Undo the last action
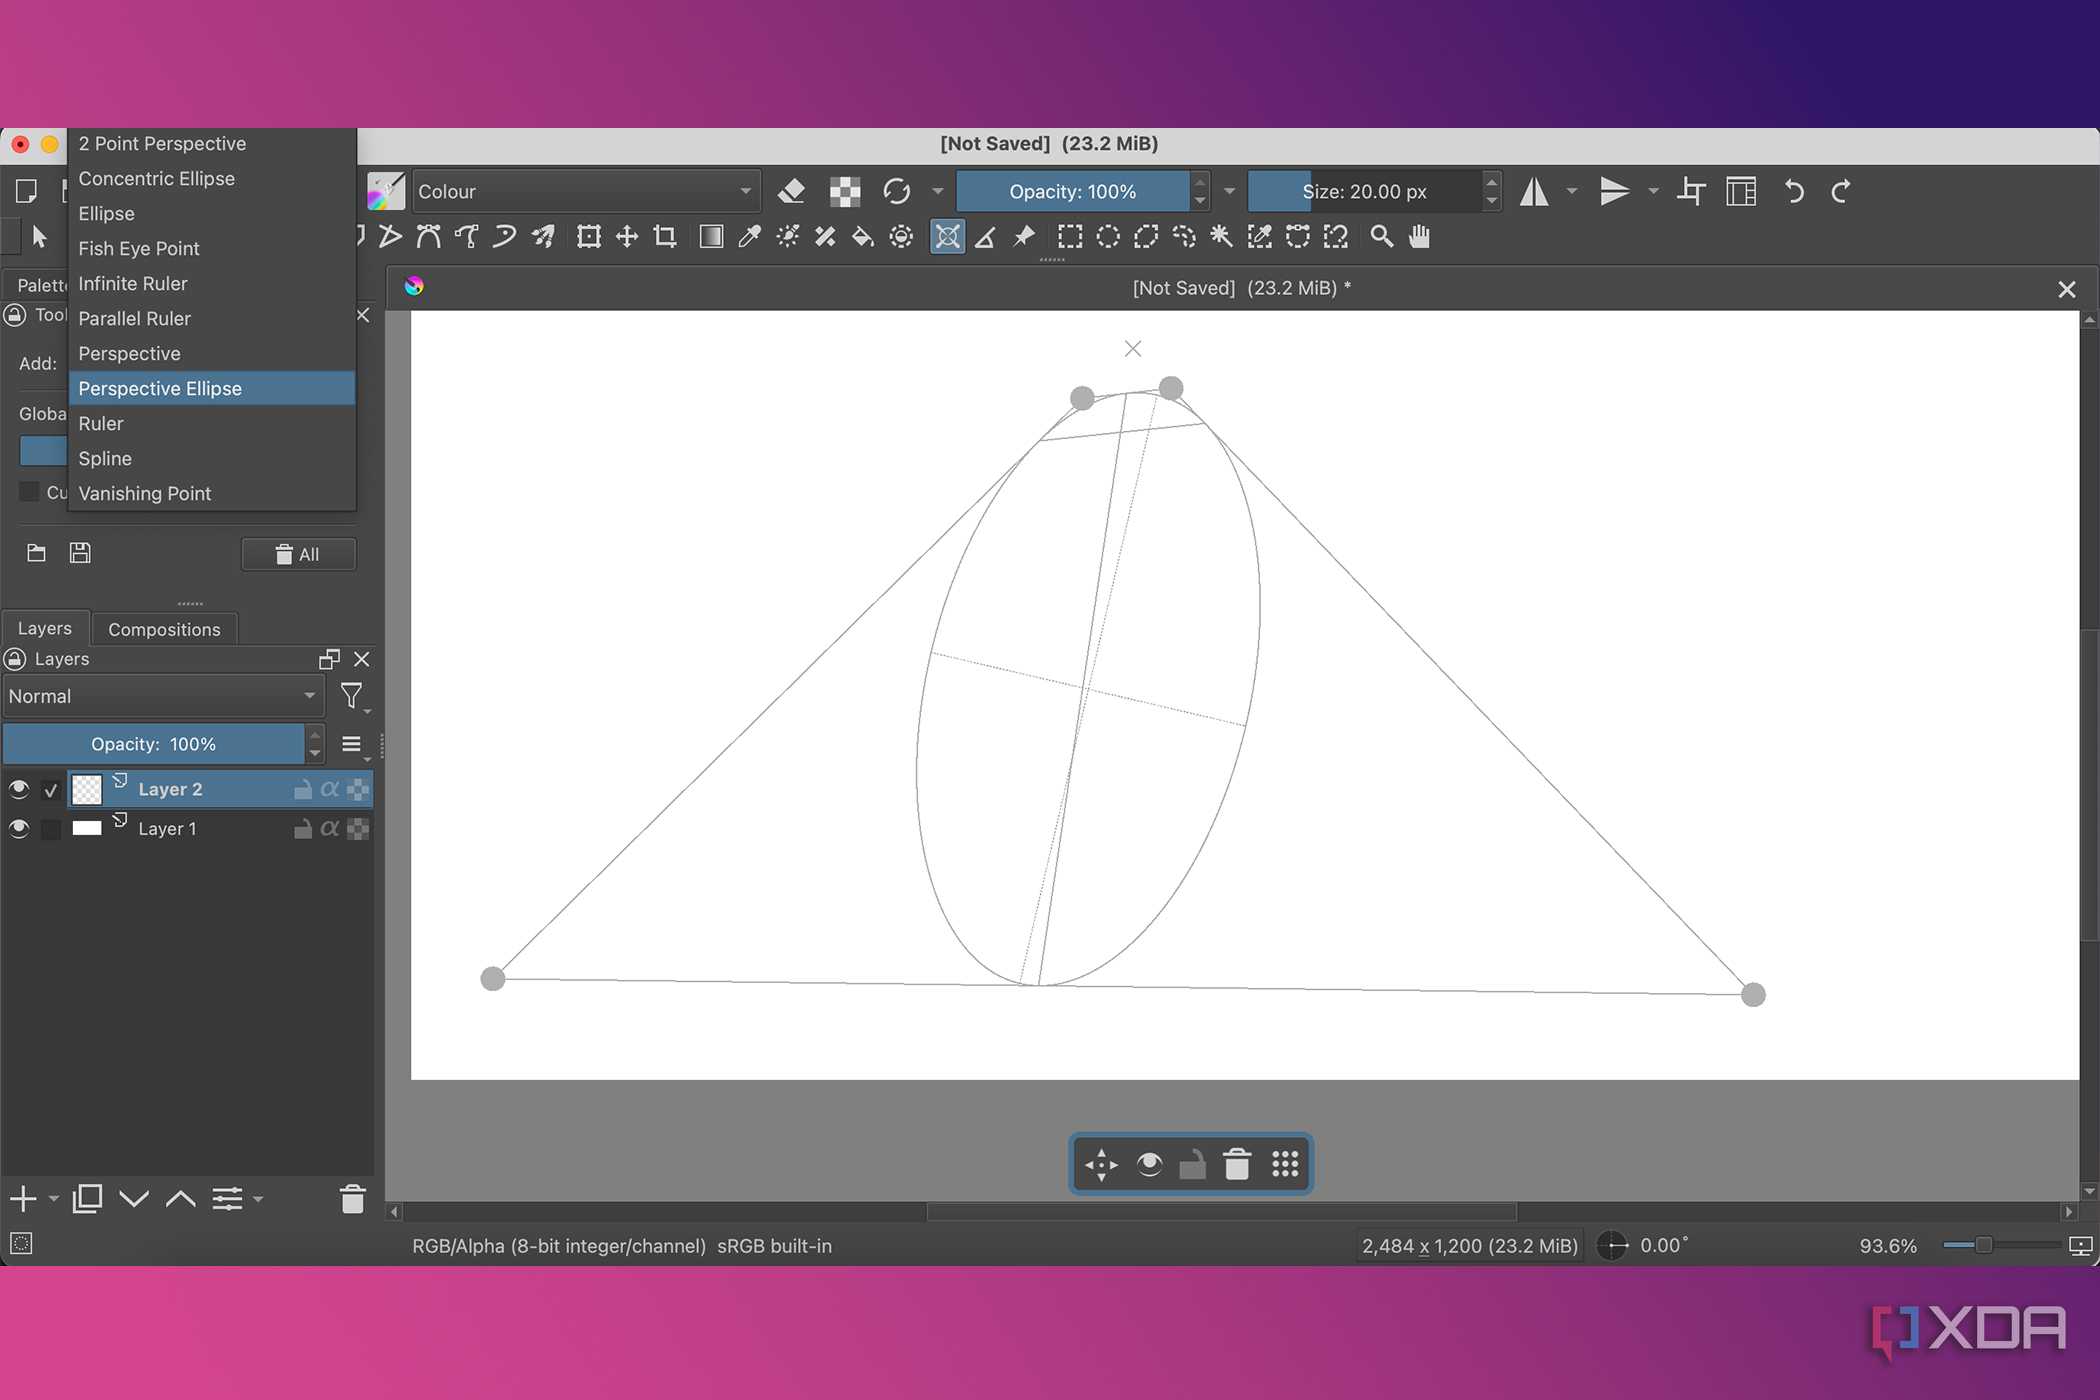Image resolution: width=2100 pixels, height=1400 pixels. pos(1794,191)
